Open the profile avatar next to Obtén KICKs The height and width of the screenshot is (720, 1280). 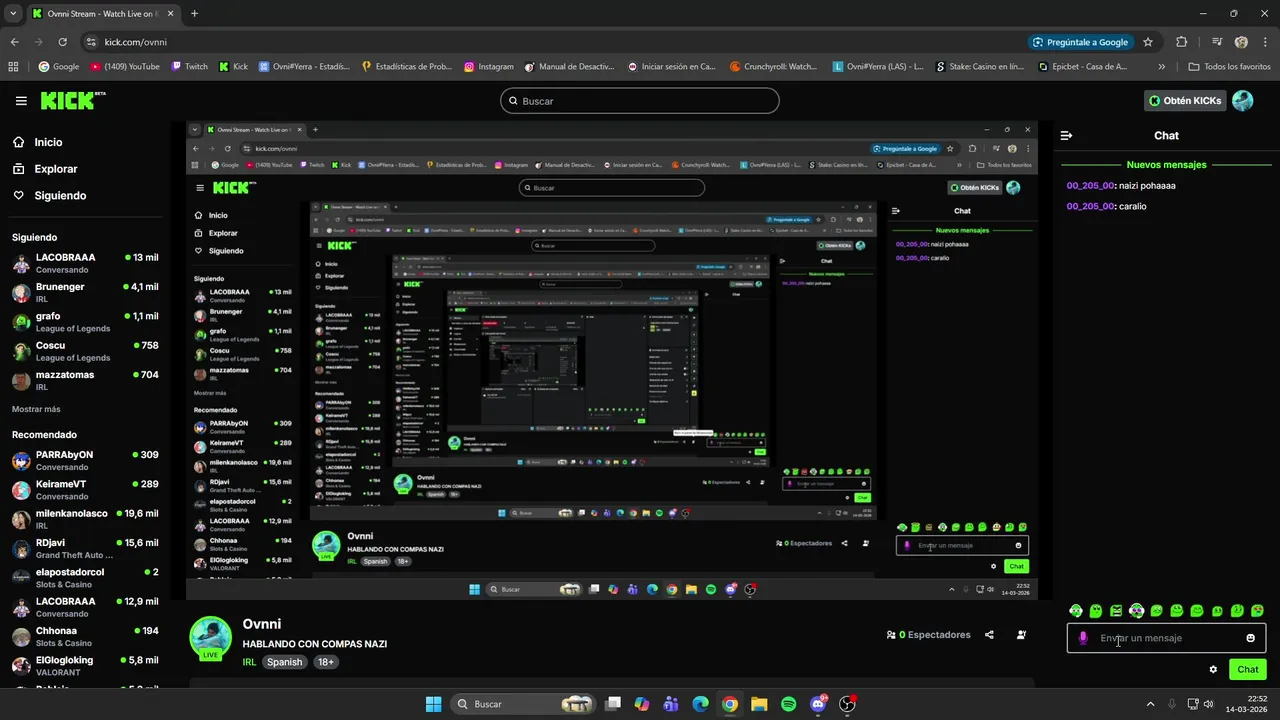pos(1242,101)
